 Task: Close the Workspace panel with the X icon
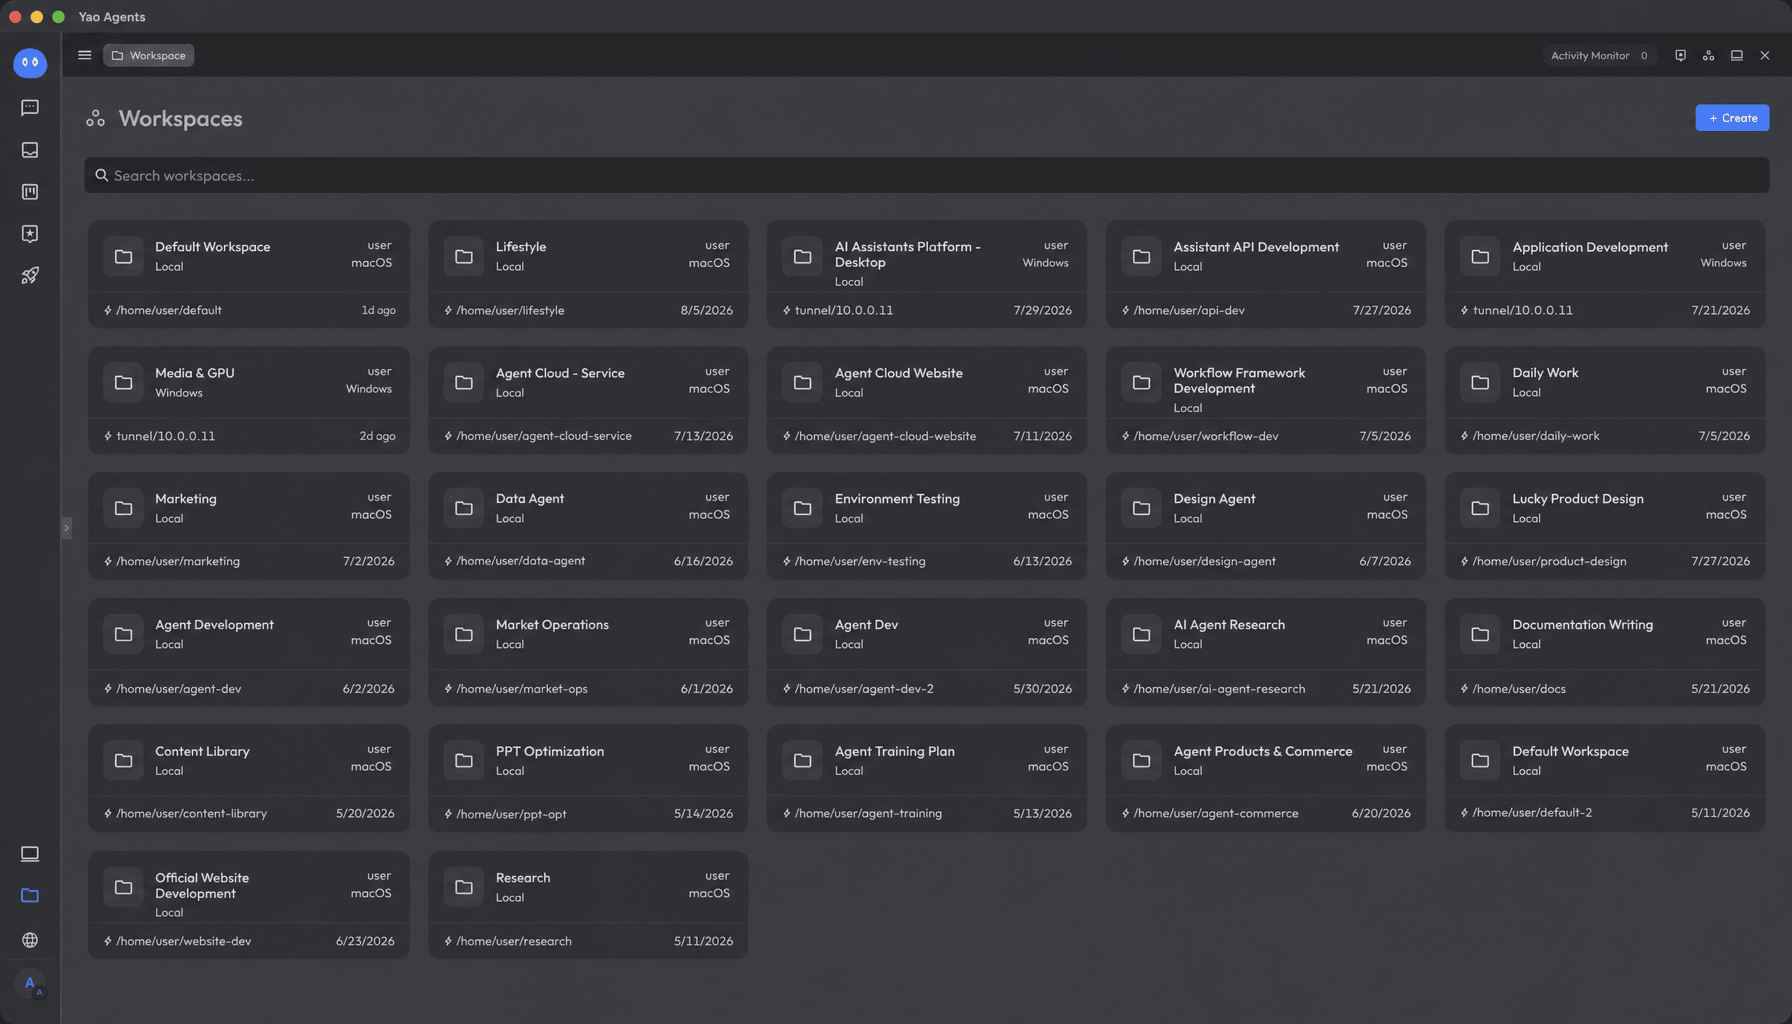(x=1765, y=55)
